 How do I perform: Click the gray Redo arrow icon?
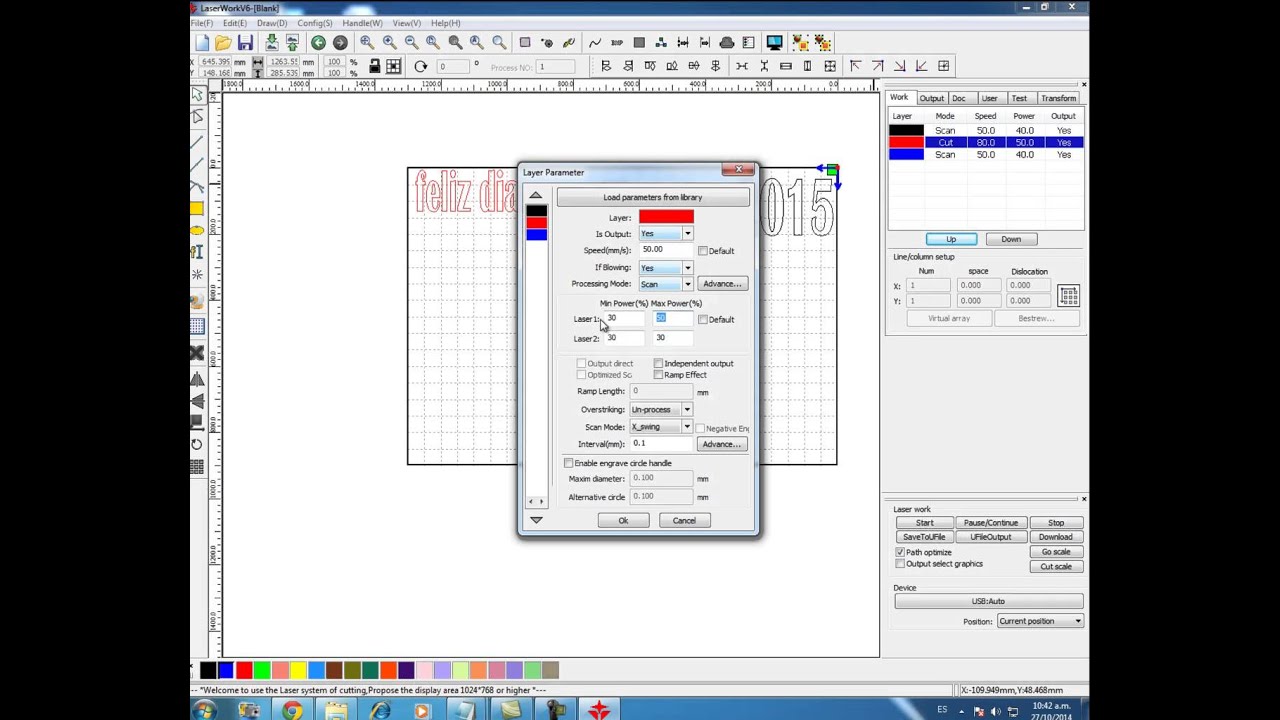[340, 43]
